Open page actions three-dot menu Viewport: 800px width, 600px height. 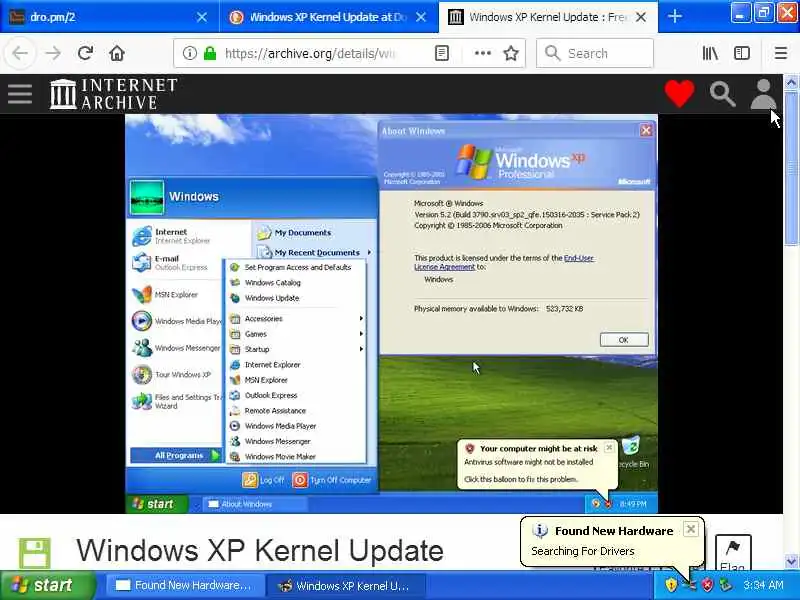[483, 53]
